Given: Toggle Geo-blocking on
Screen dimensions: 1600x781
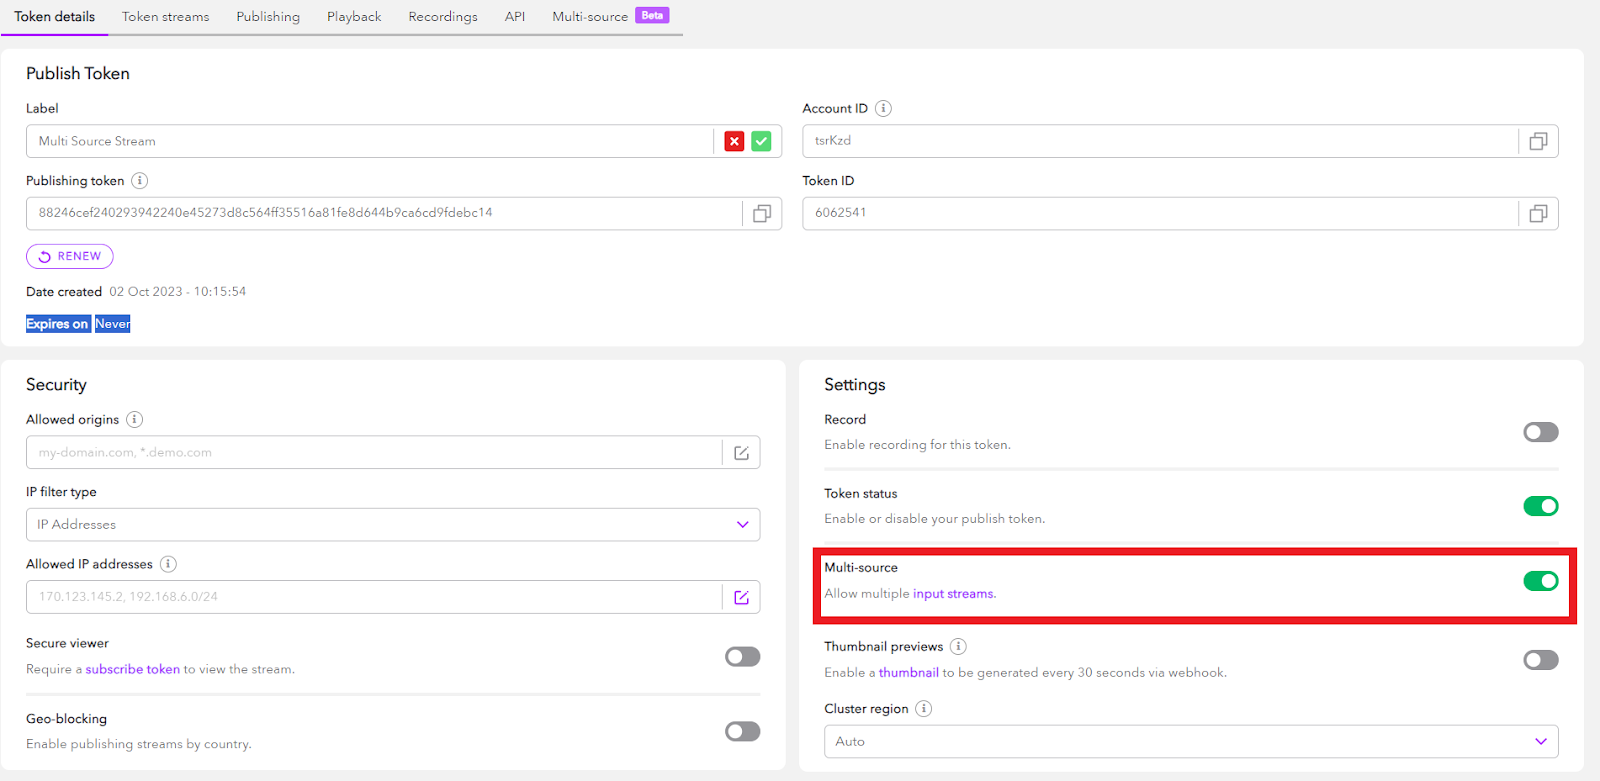Looking at the screenshot, I should pos(742,732).
